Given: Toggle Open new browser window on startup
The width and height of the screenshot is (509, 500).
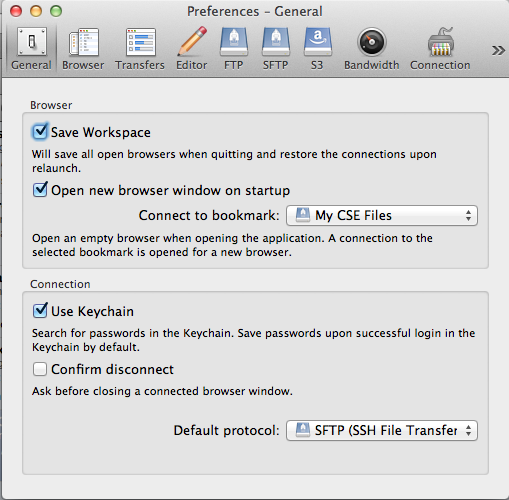Looking at the screenshot, I should pos(40,190).
